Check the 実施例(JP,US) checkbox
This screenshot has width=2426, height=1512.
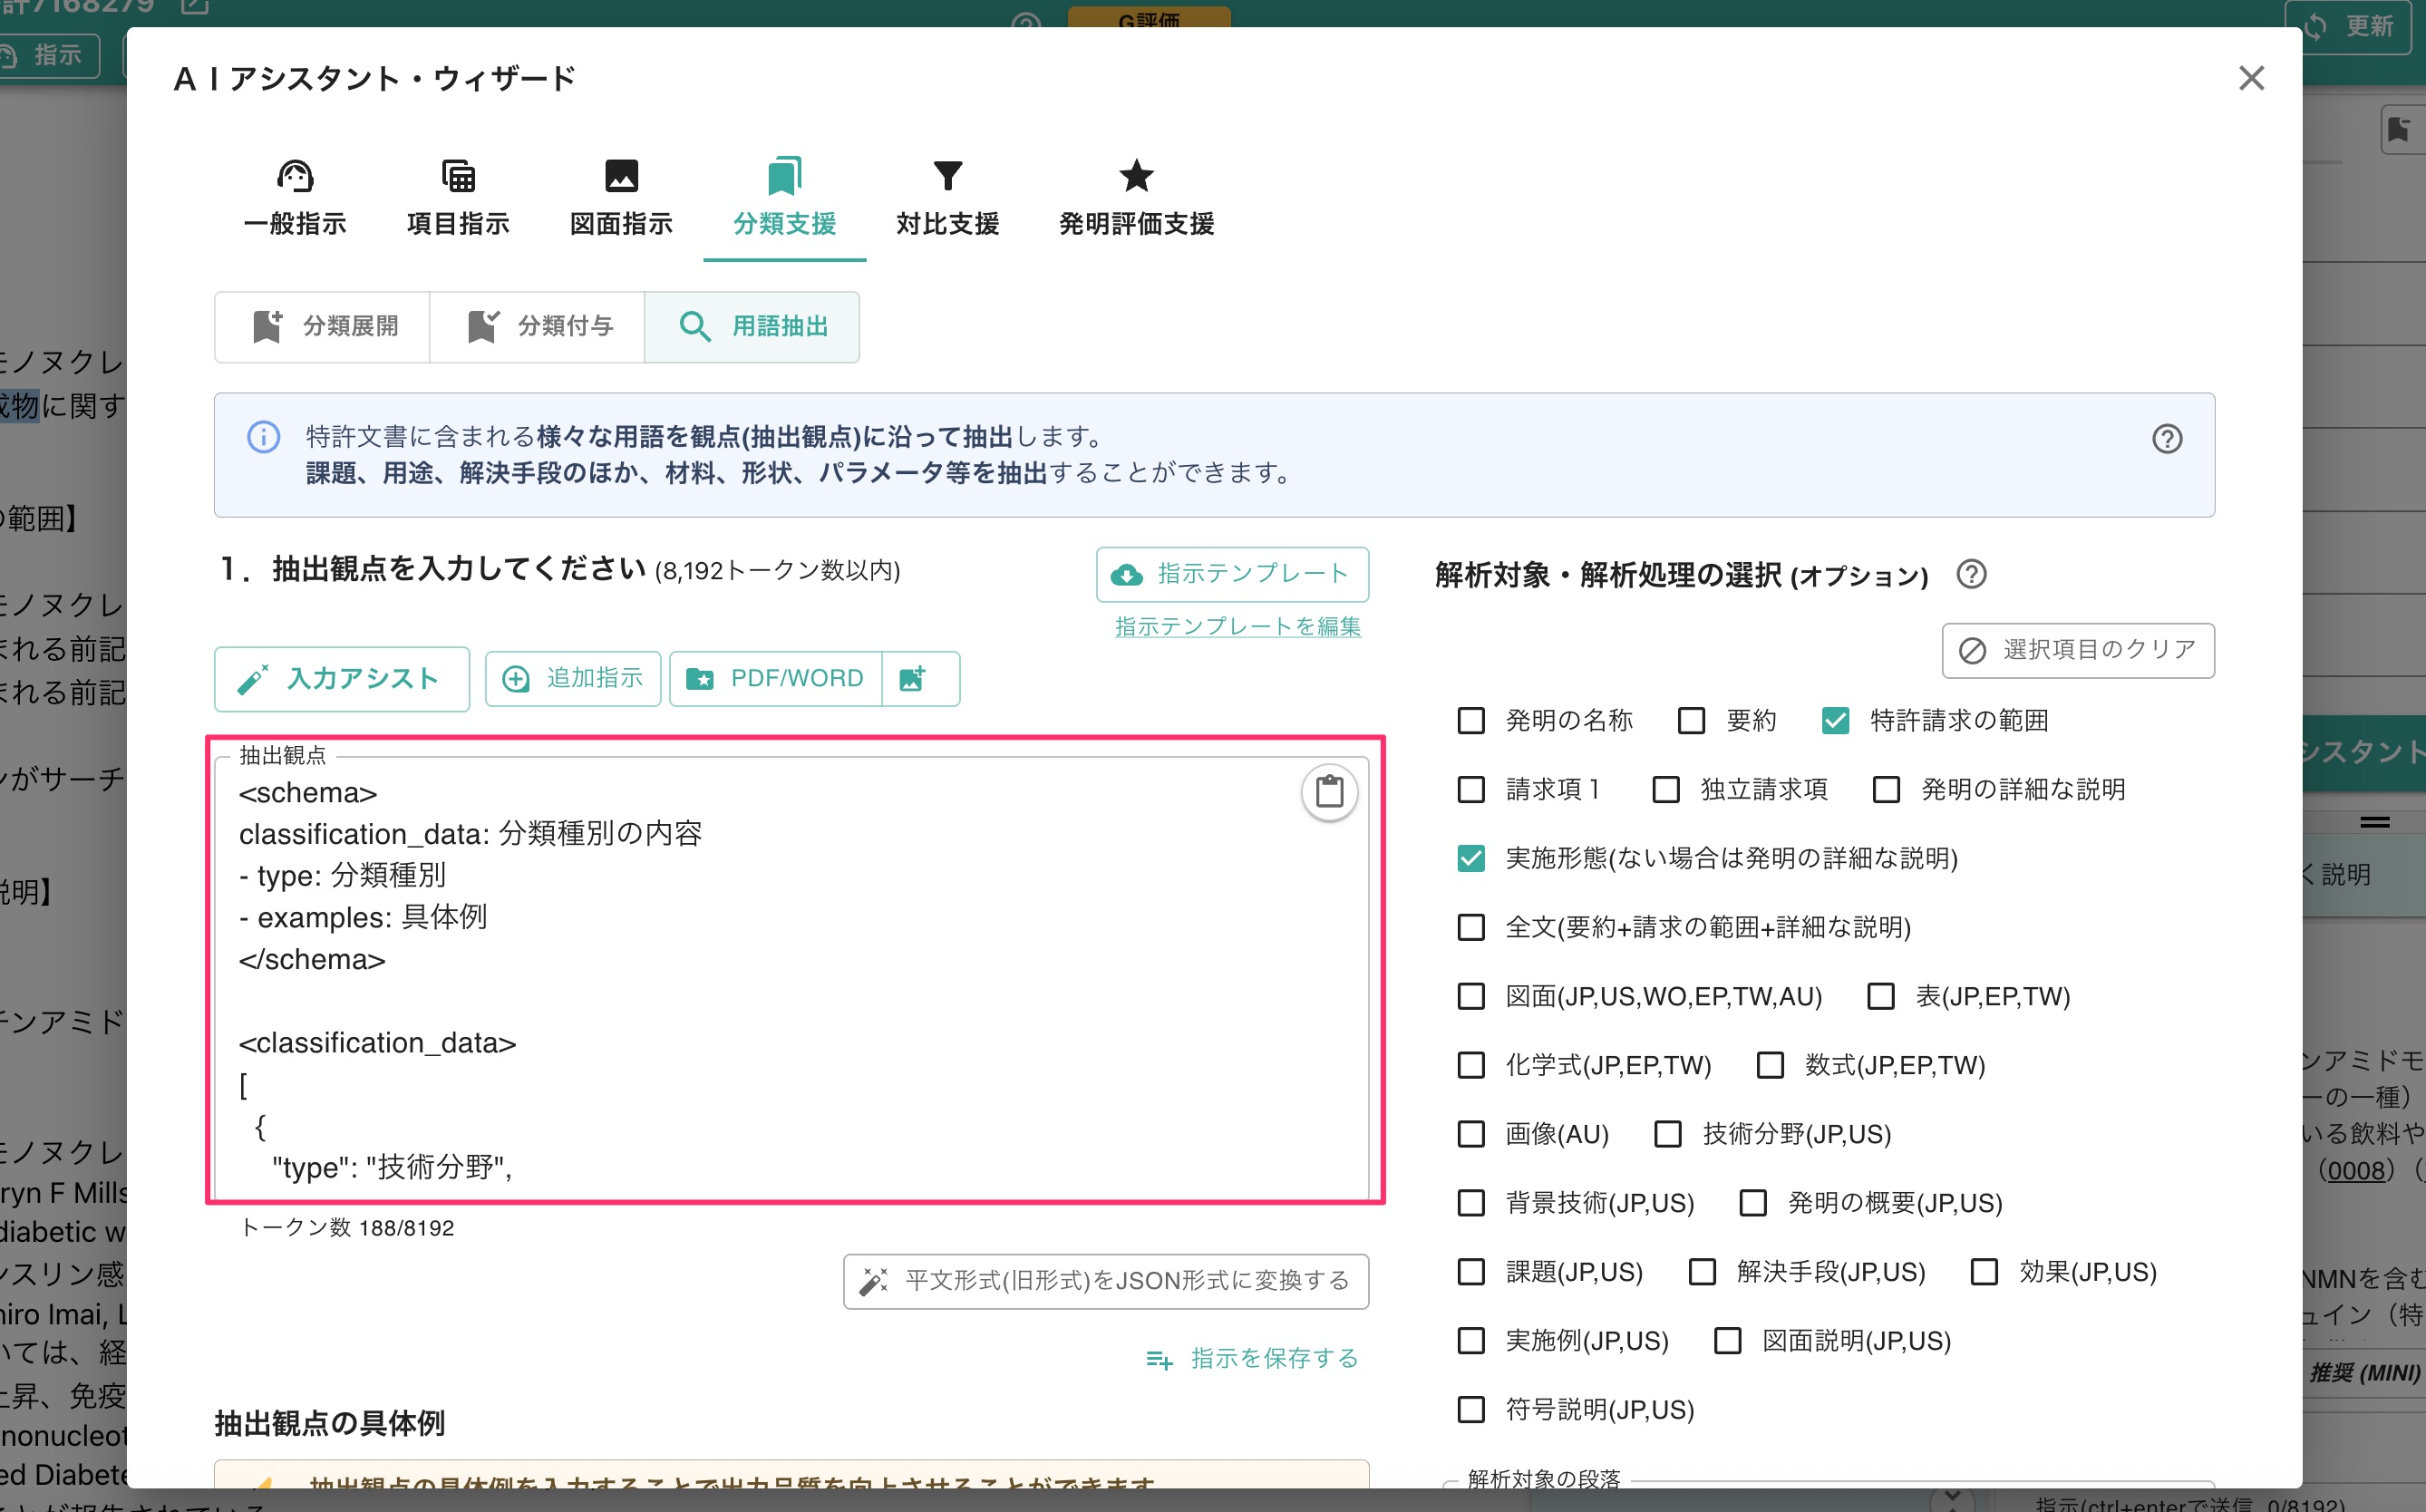[1471, 1340]
